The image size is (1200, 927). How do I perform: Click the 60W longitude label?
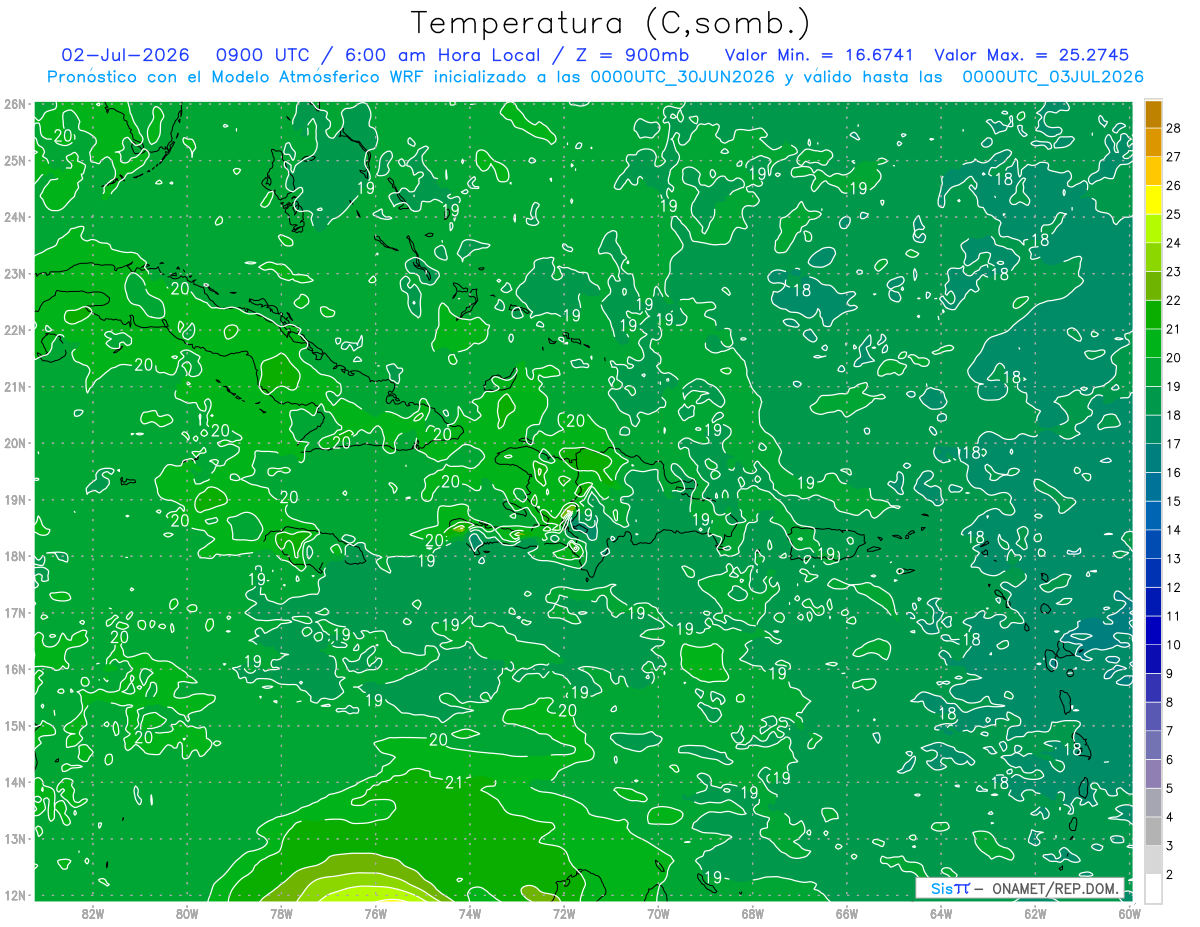point(1129,912)
